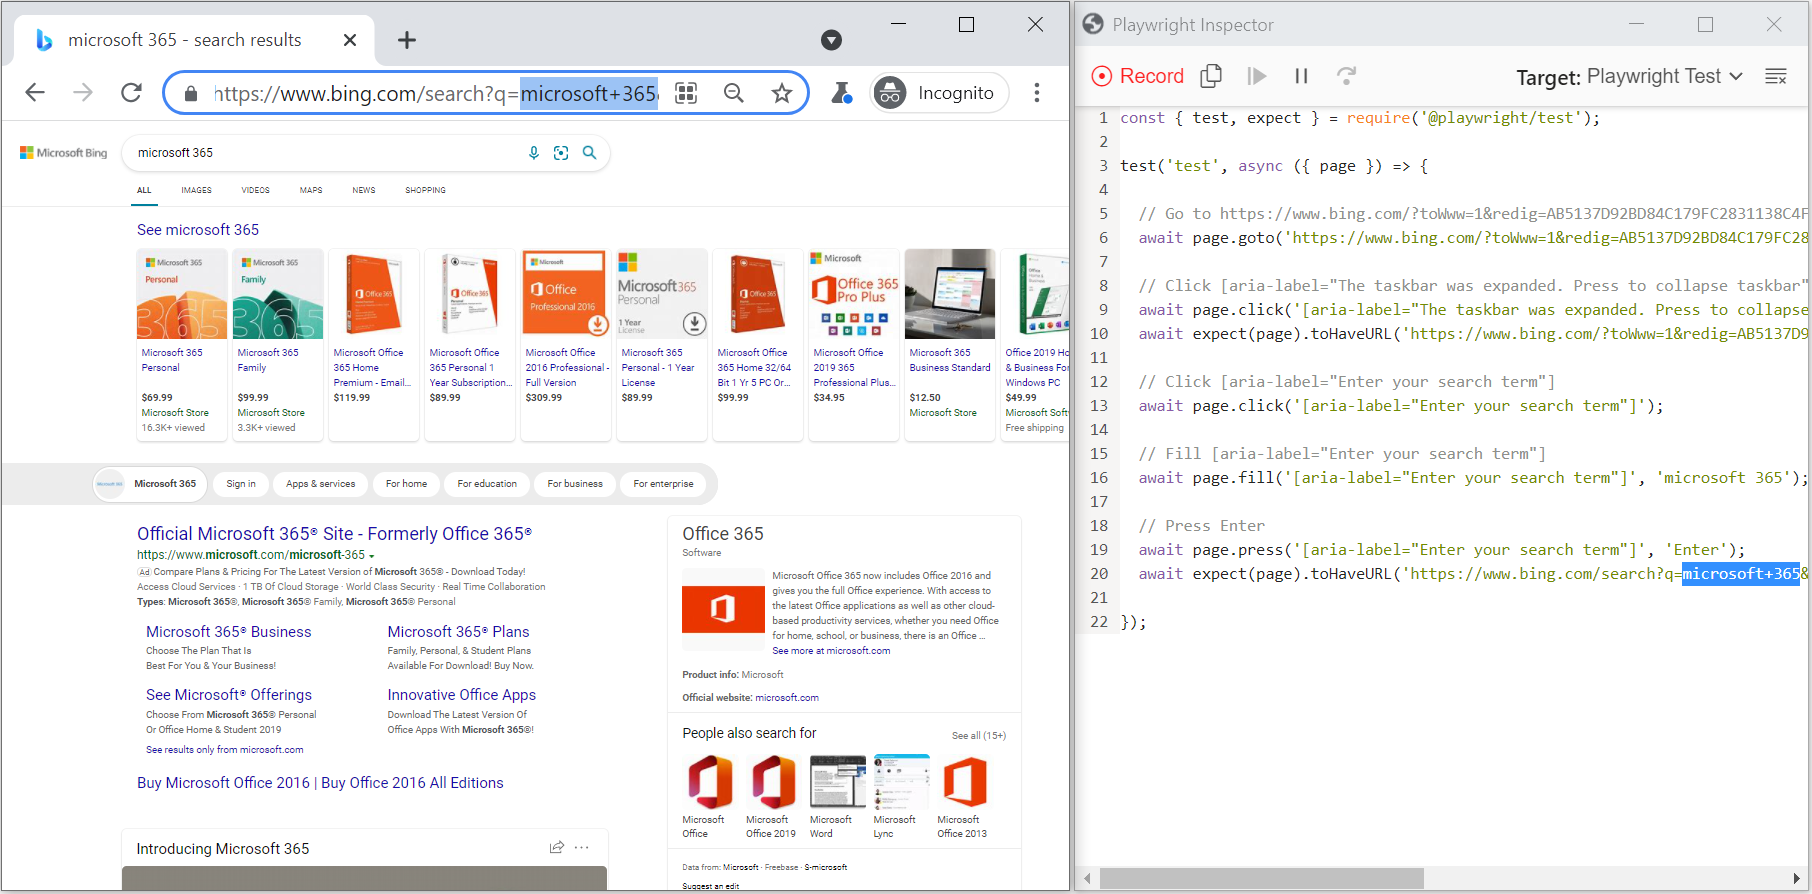Click See all (15+) related searches
The width and height of the screenshot is (1812, 894).
[x=979, y=736]
